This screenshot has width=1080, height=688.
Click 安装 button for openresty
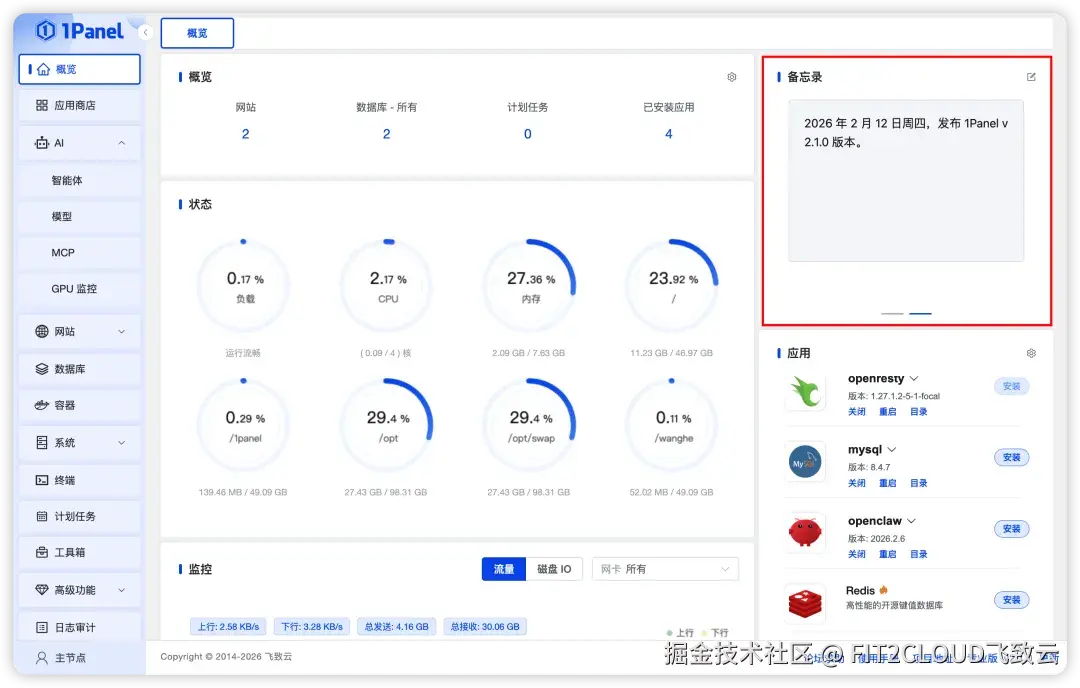point(1012,386)
